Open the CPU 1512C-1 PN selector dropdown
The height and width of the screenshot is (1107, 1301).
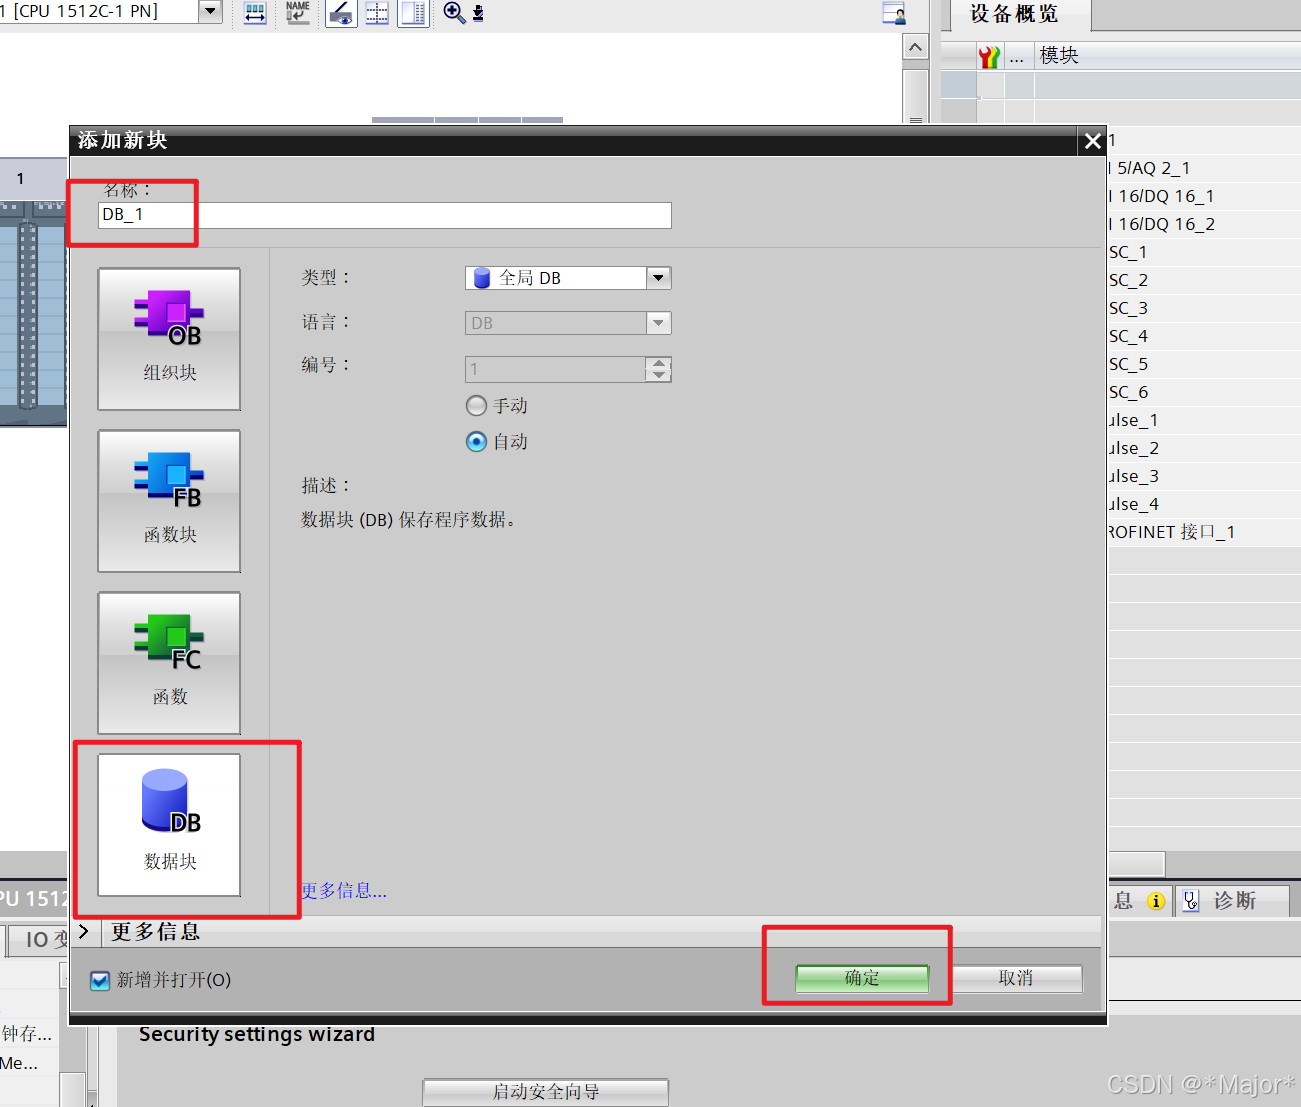pos(209,11)
